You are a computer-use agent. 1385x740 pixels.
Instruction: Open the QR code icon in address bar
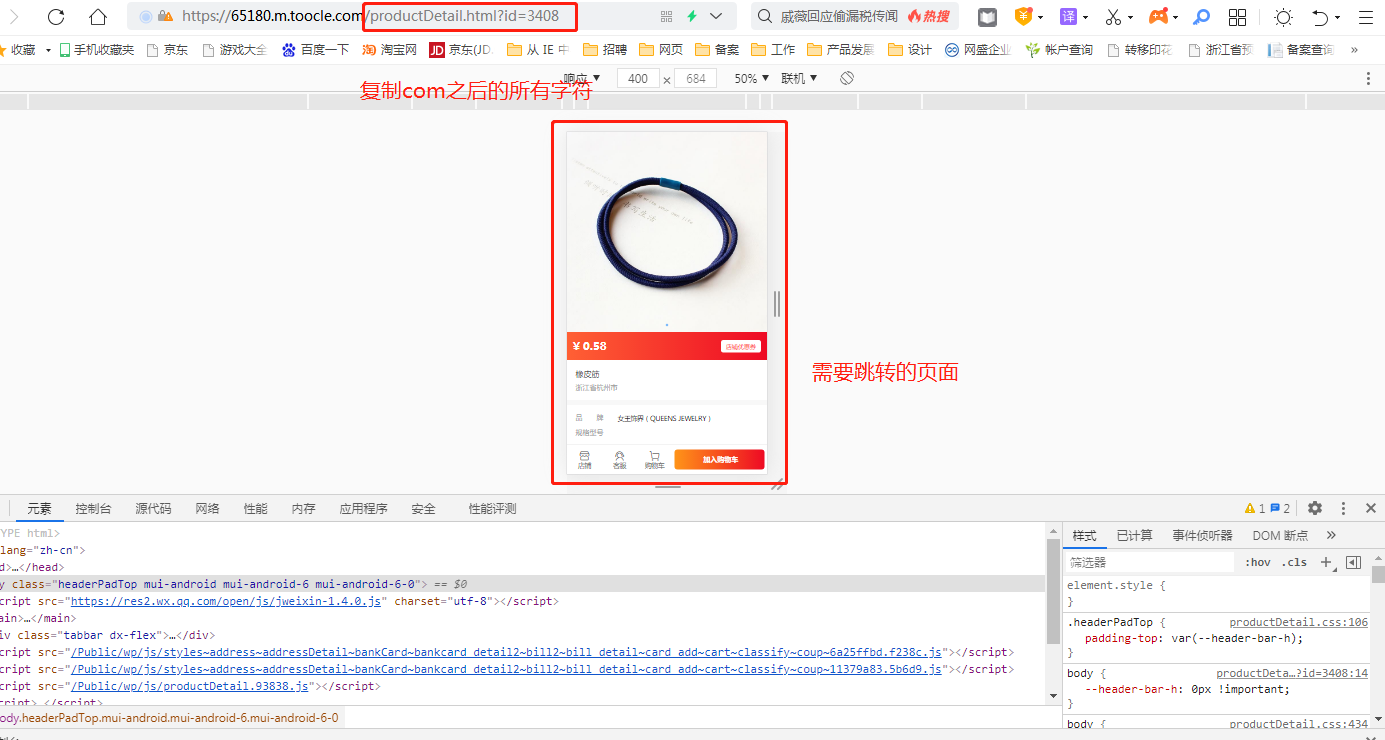(x=667, y=17)
